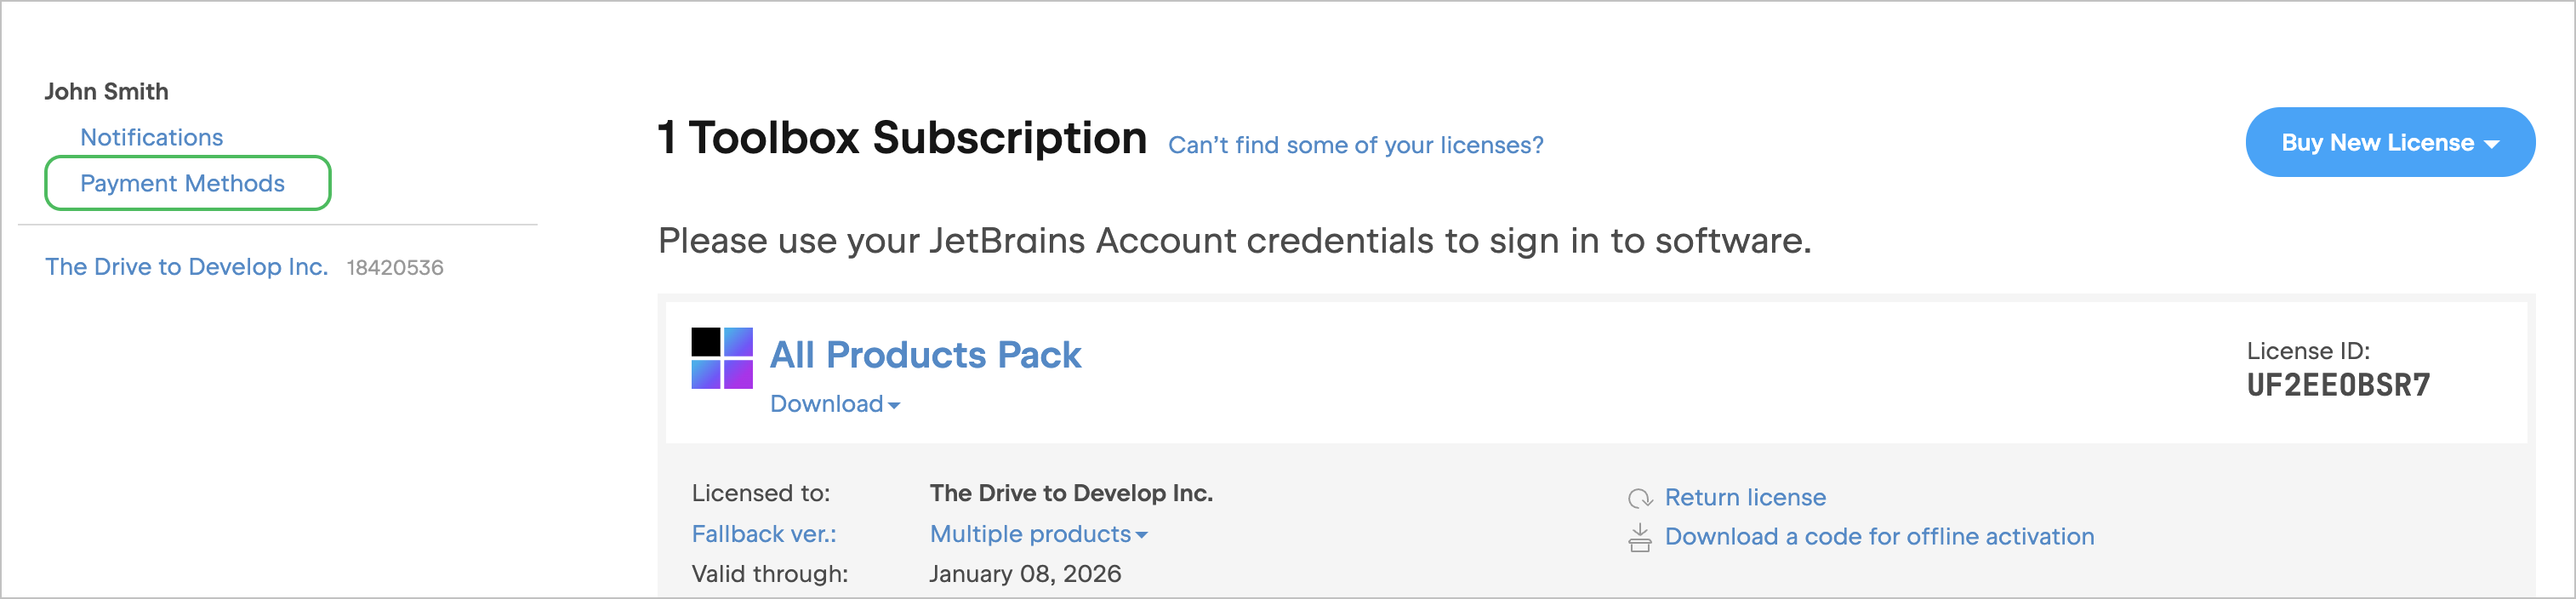Click the organization ID 18420536

(395, 268)
